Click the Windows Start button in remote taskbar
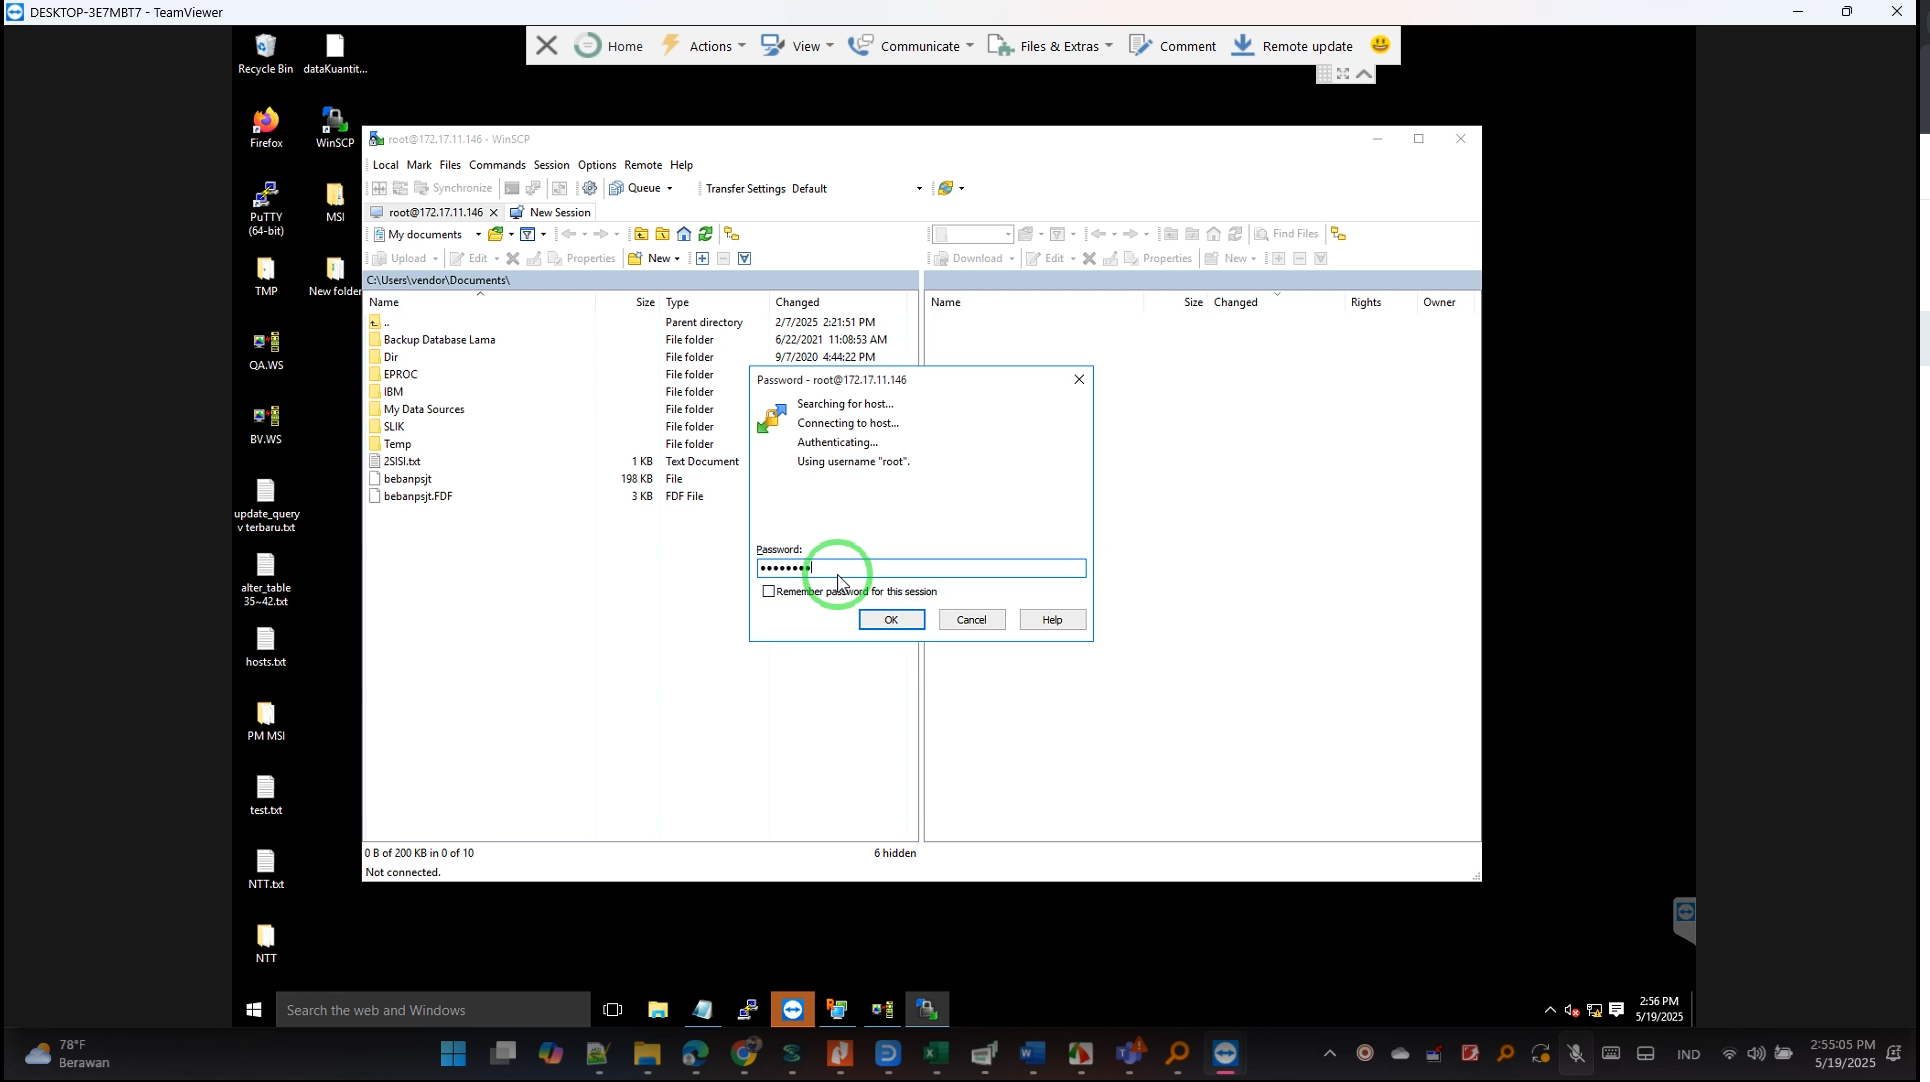 [x=254, y=1010]
